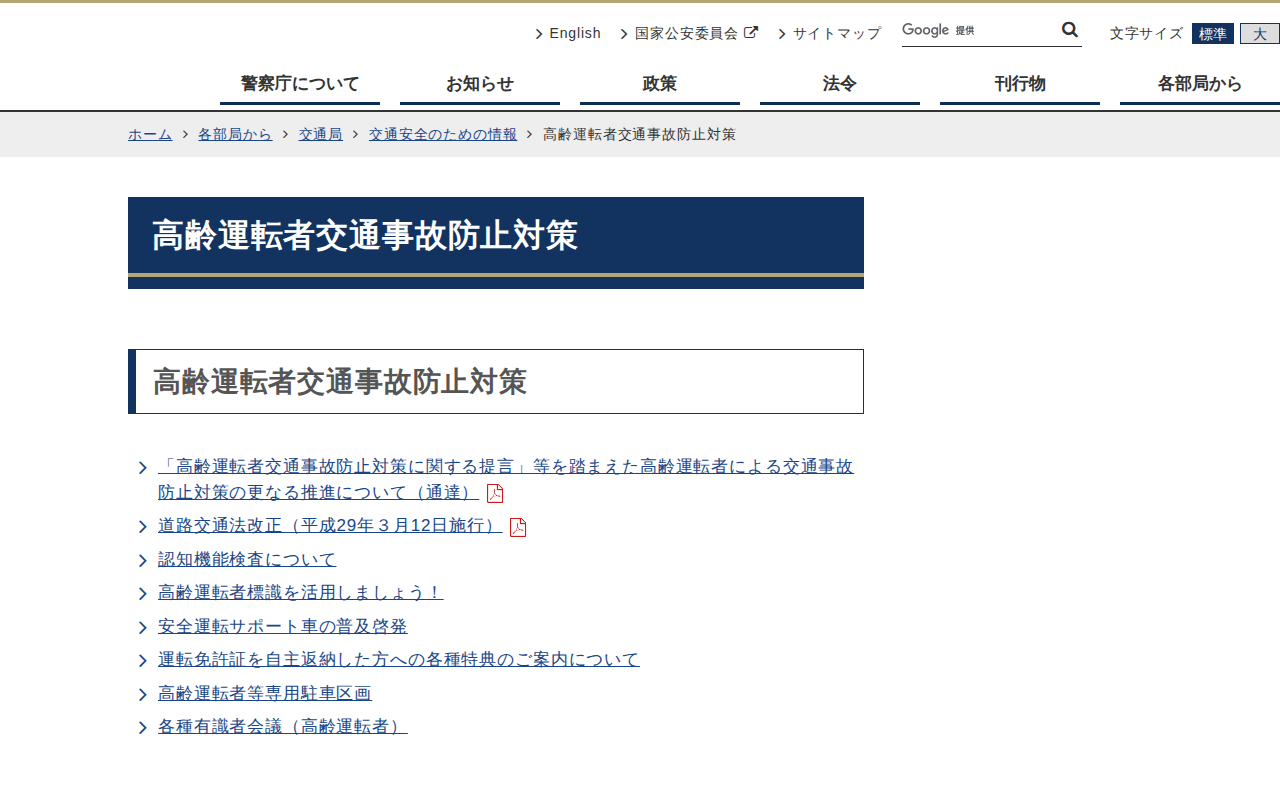This screenshot has height=800, width=1280.
Task: Open 高齢運転者等専用駐車区画 link
Action: point(265,693)
